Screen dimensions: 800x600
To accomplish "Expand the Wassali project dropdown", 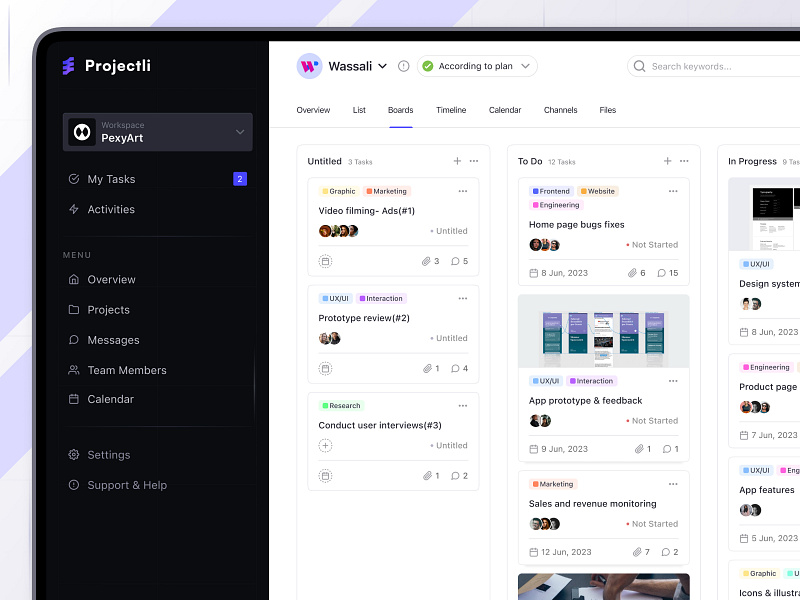I will [381, 66].
